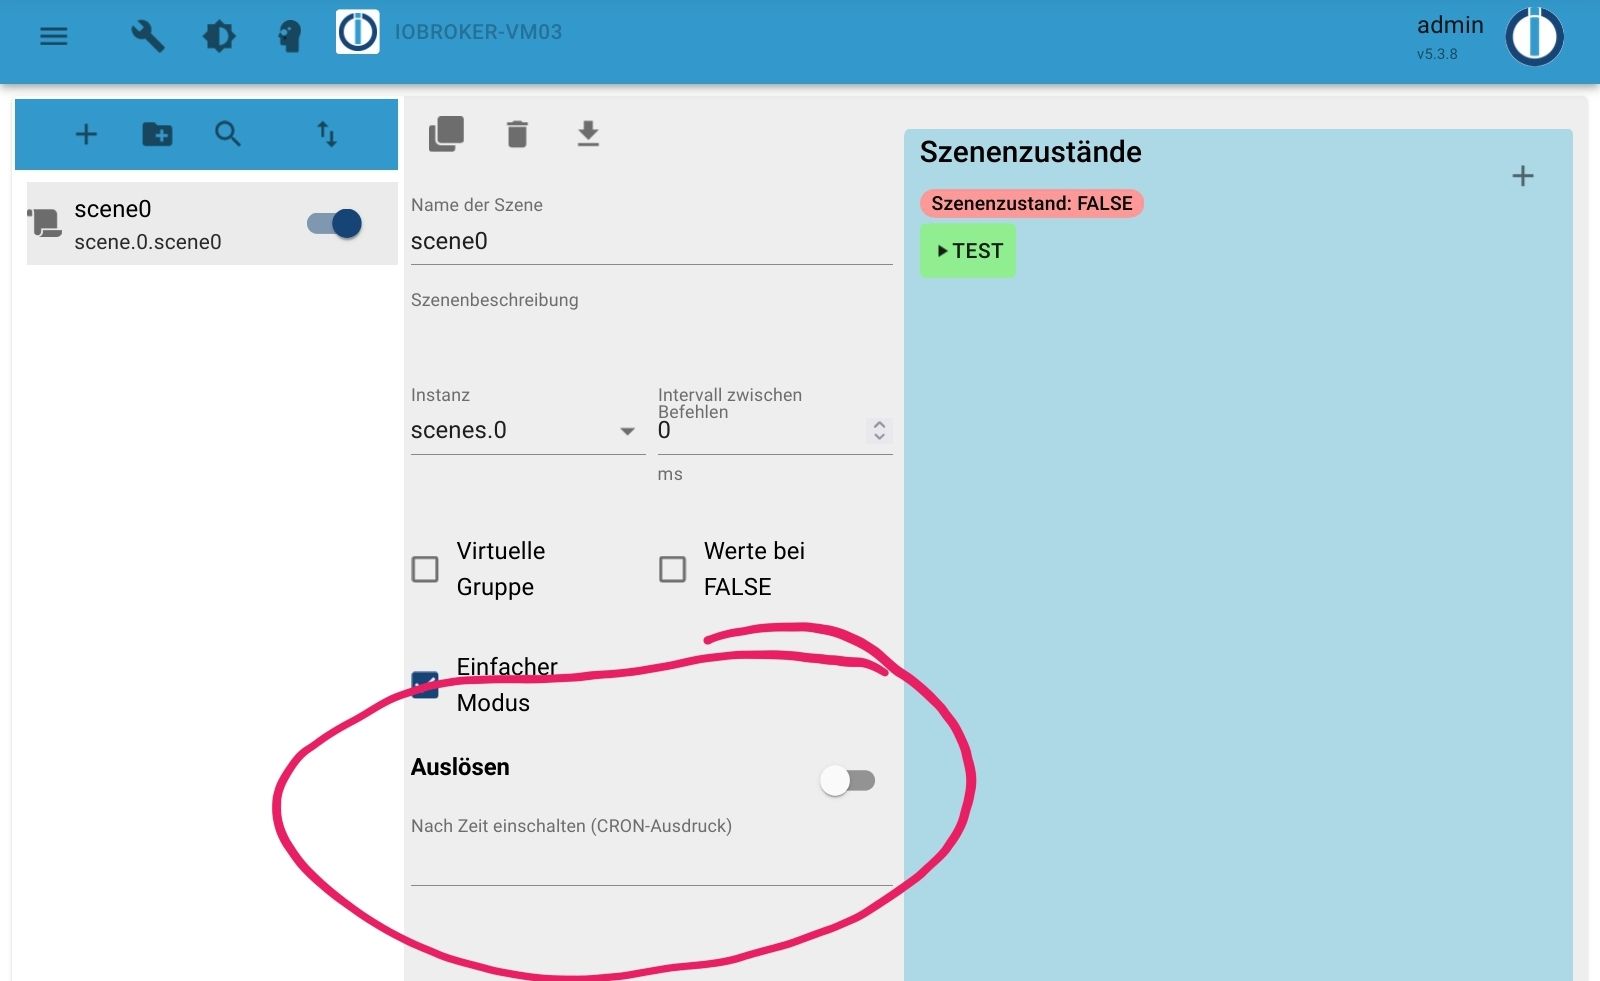The height and width of the screenshot is (981, 1600).
Task: Open the scene list search
Action: 228,134
